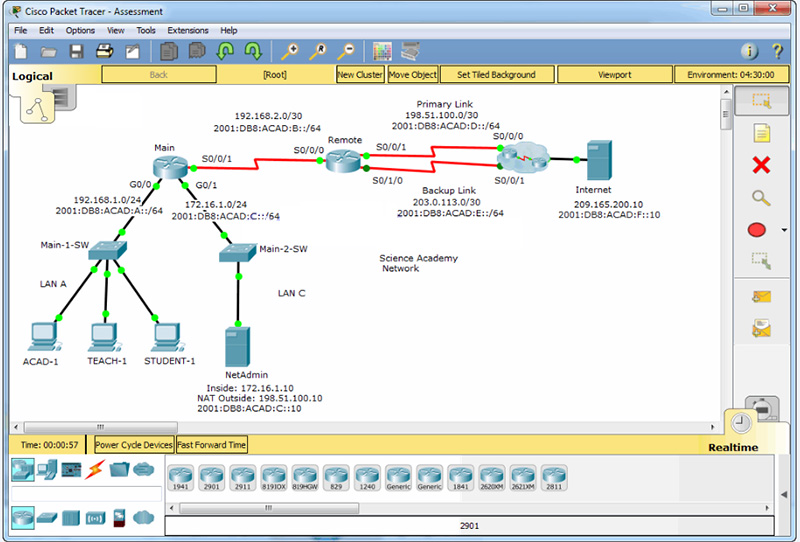
Task: Open the Edit menu
Action: point(46,30)
